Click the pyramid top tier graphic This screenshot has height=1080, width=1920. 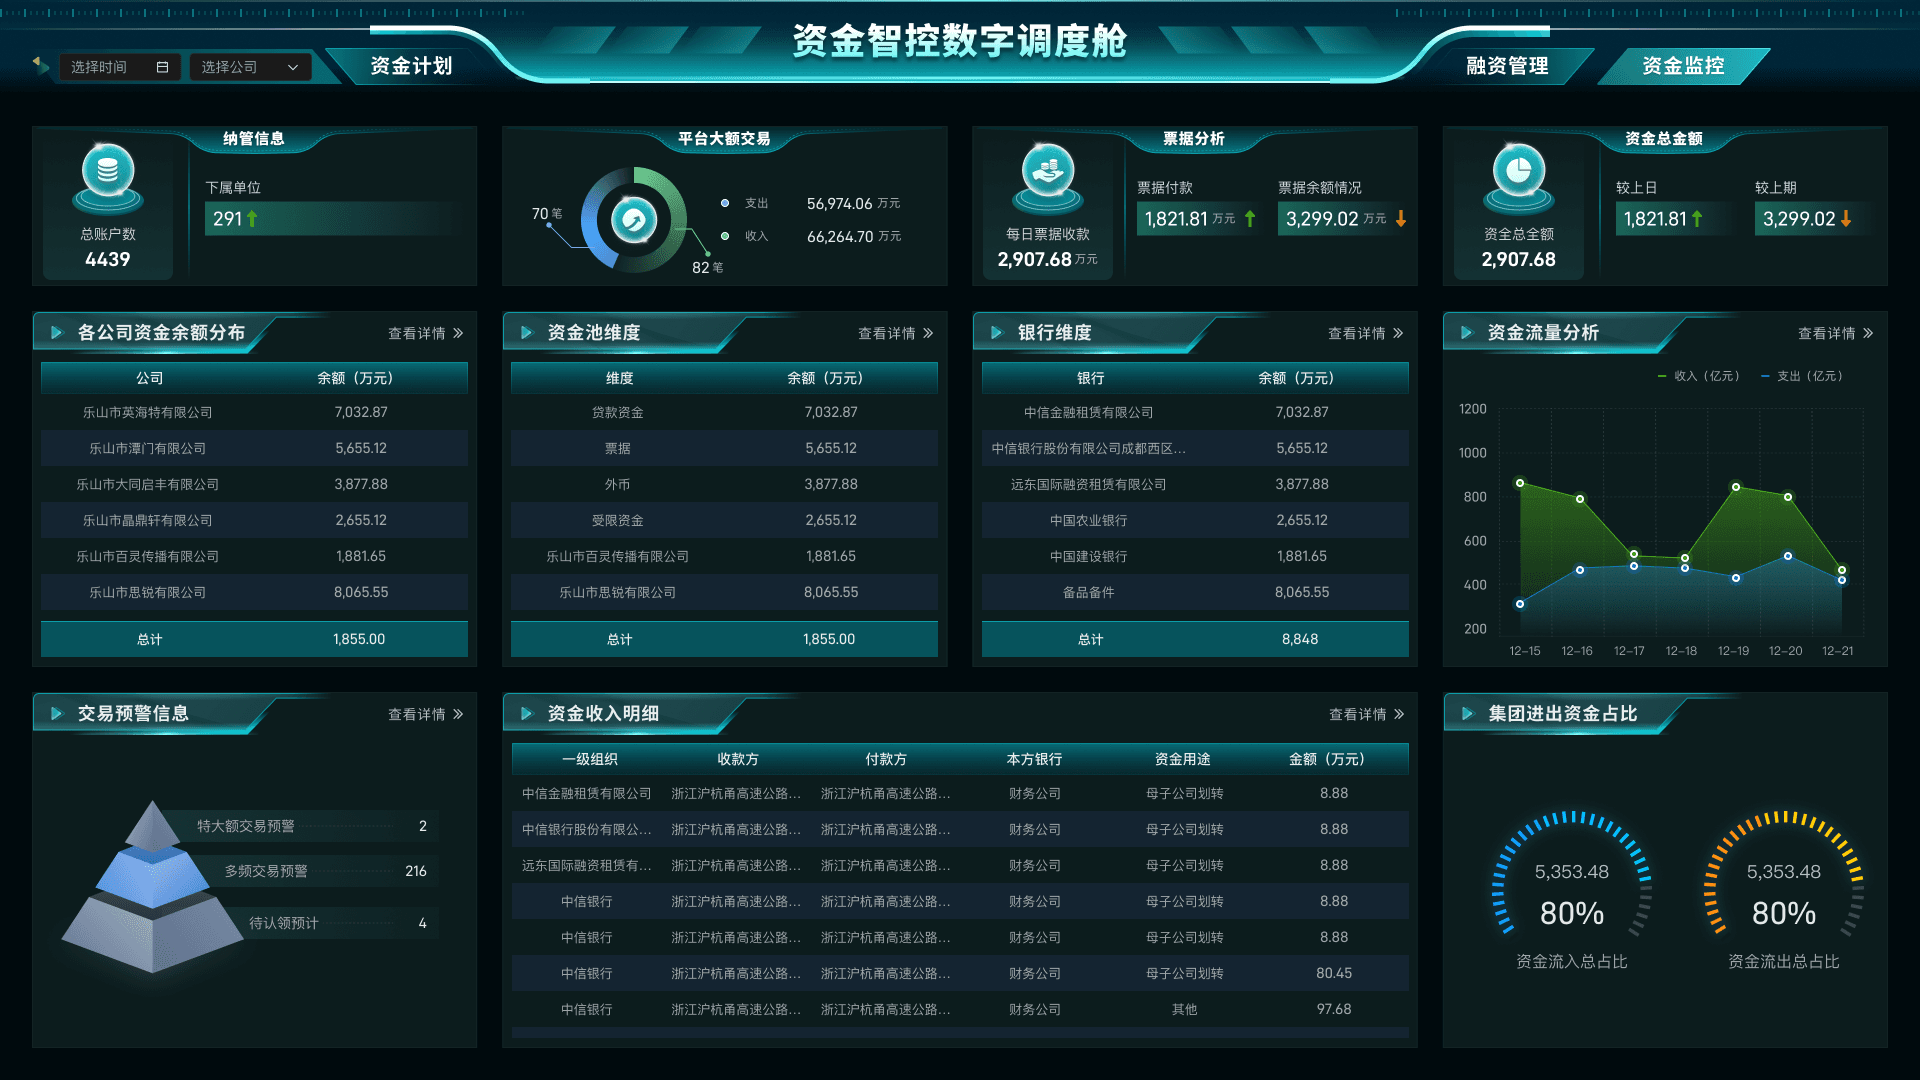click(152, 826)
